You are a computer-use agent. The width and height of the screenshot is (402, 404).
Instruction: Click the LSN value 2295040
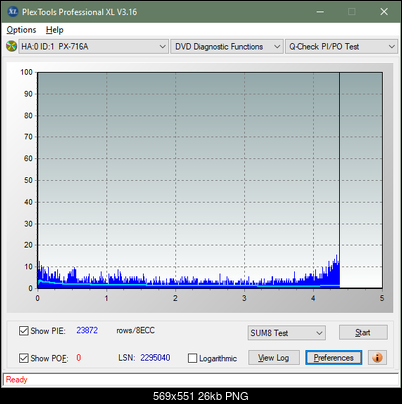(x=155, y=358)
